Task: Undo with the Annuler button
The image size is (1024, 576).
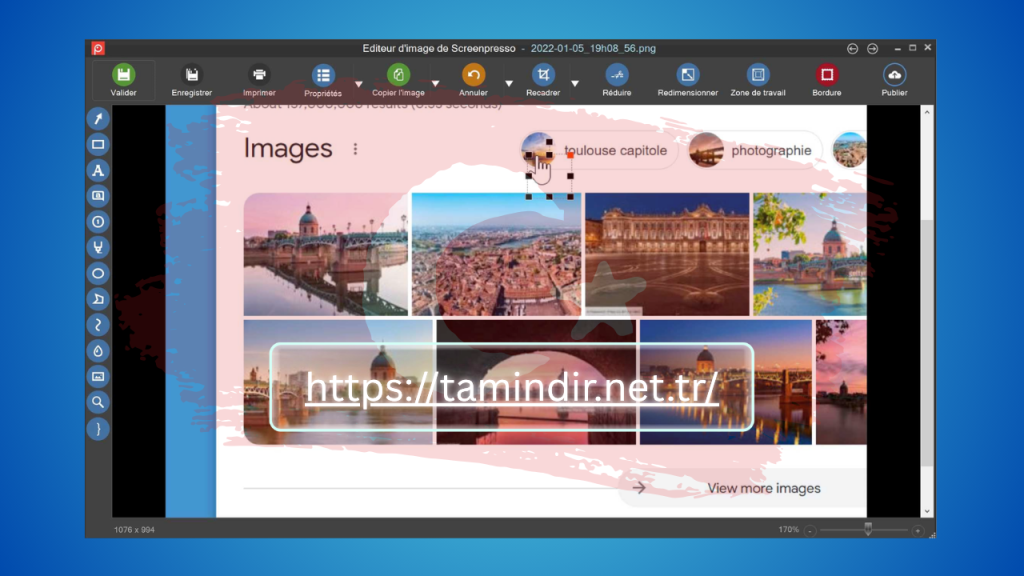Action: point(473,80)
